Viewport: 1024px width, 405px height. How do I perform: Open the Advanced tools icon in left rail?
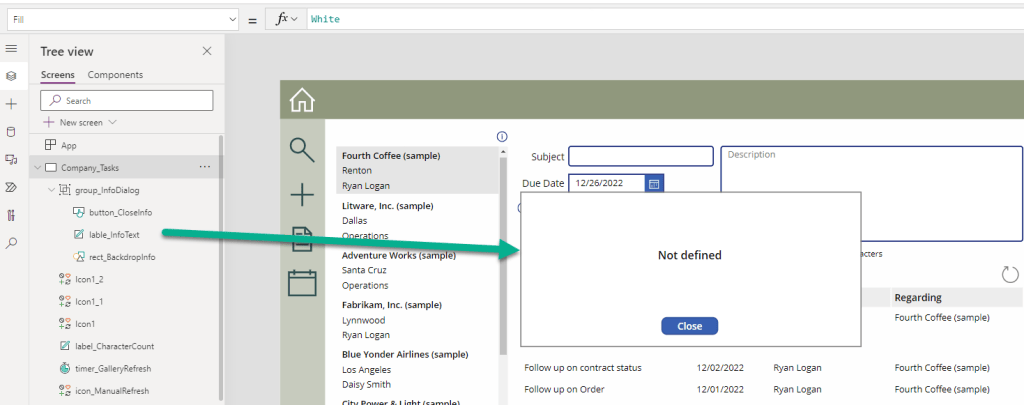tap(11, 215)
